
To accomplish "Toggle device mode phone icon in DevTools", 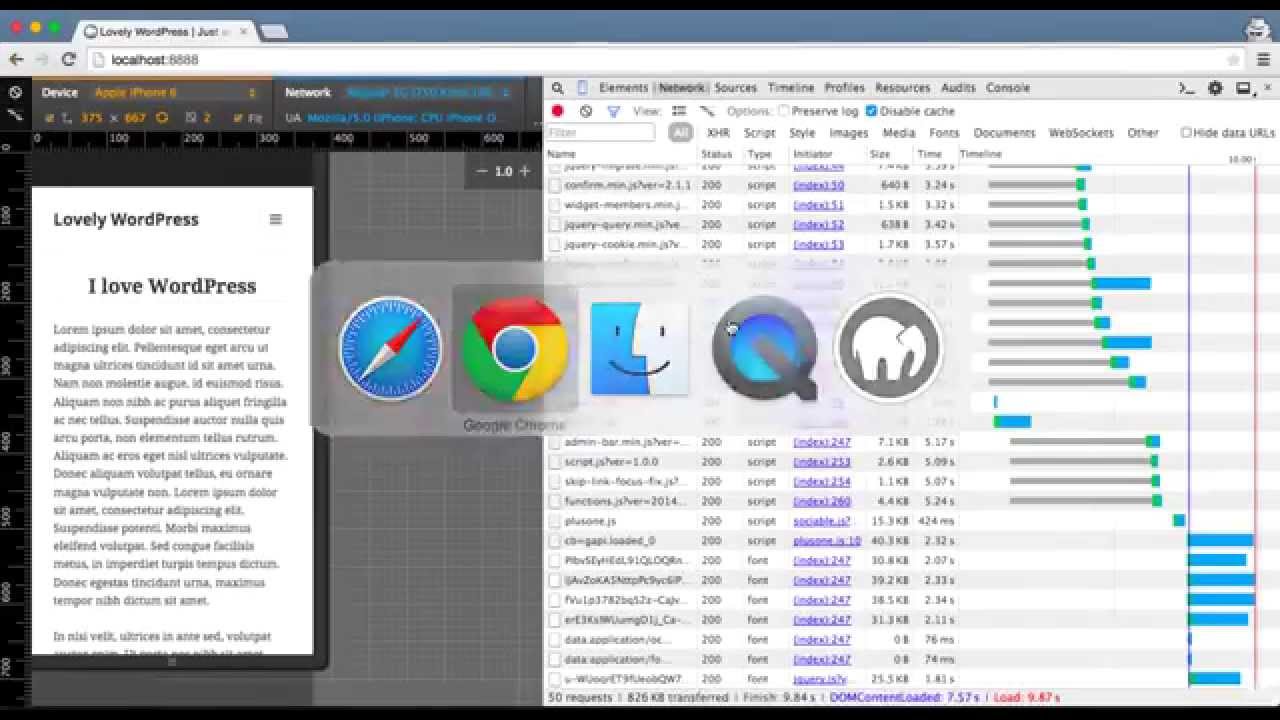I will 582,88.
